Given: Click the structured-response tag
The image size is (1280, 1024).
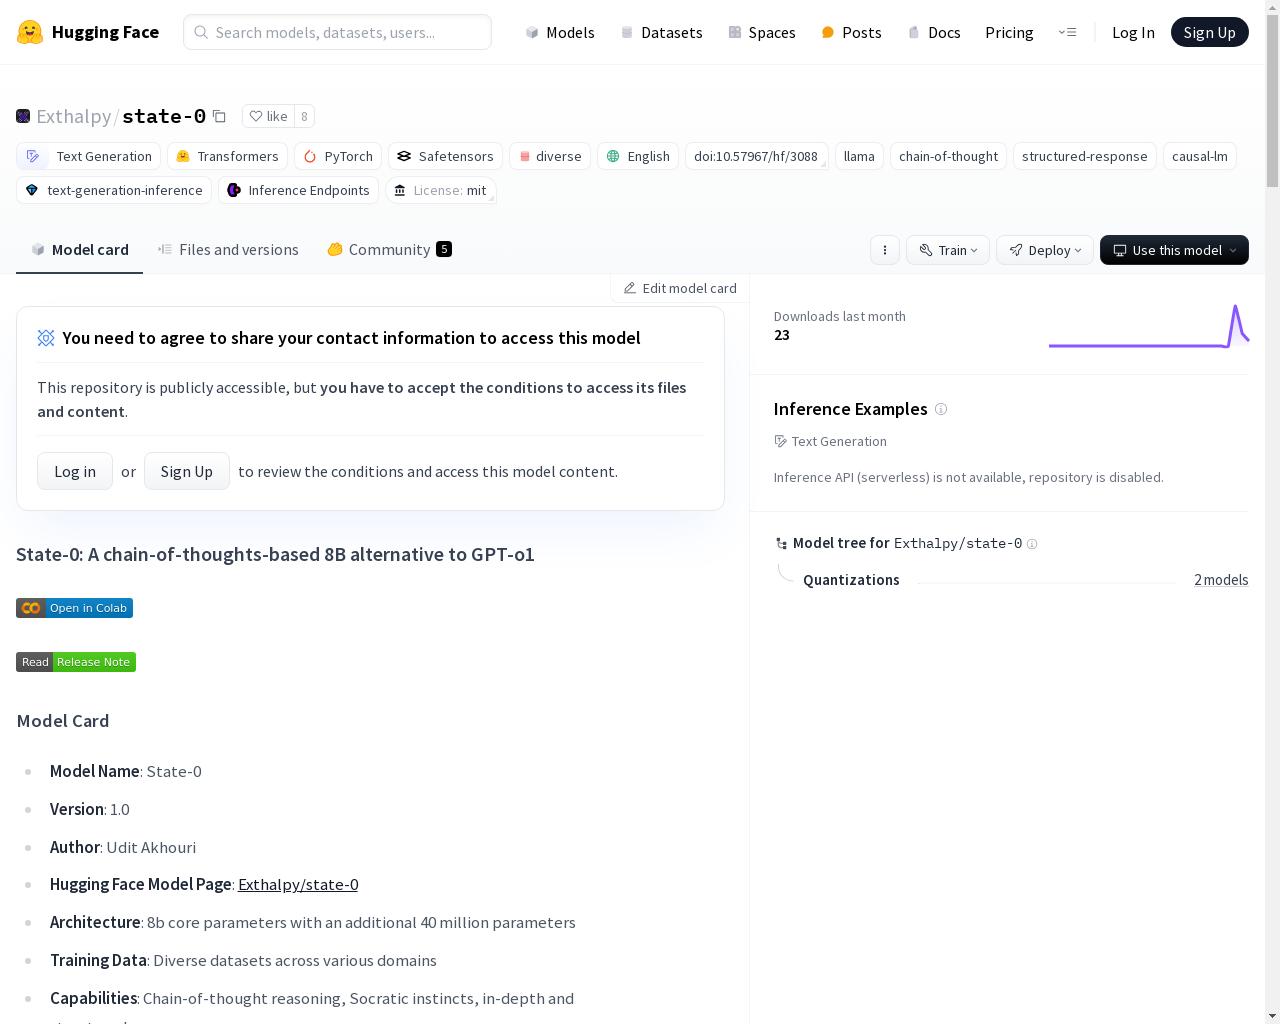Looking at the screenshot, I should point(1085,156).
